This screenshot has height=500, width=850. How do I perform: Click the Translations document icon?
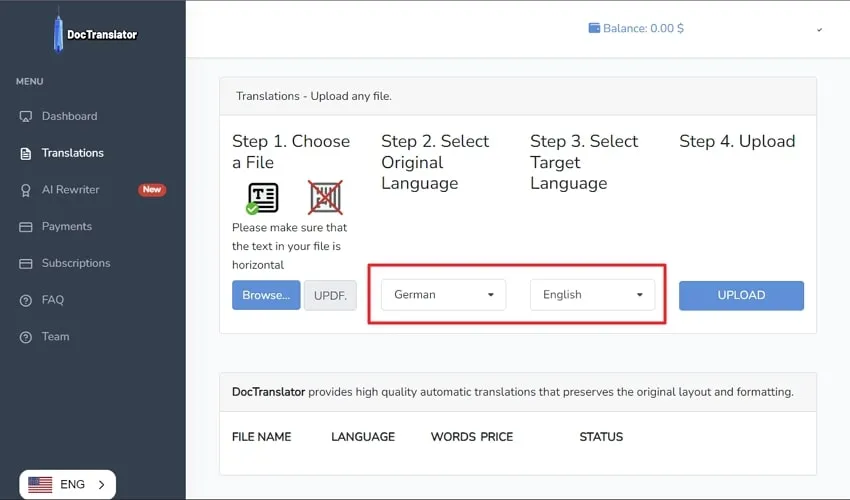click(x=25, y=153)
